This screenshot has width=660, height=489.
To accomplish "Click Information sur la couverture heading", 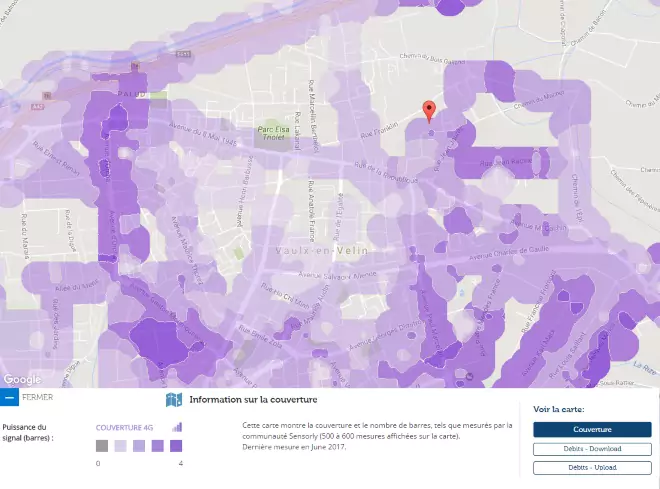I will pyautogui.click(x=253, y=399).
